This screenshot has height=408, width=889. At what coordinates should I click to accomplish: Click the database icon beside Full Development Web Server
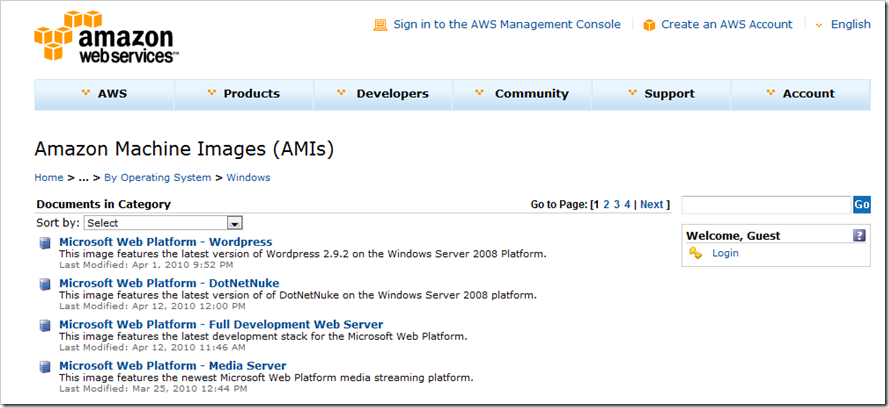tap(45, 326)
